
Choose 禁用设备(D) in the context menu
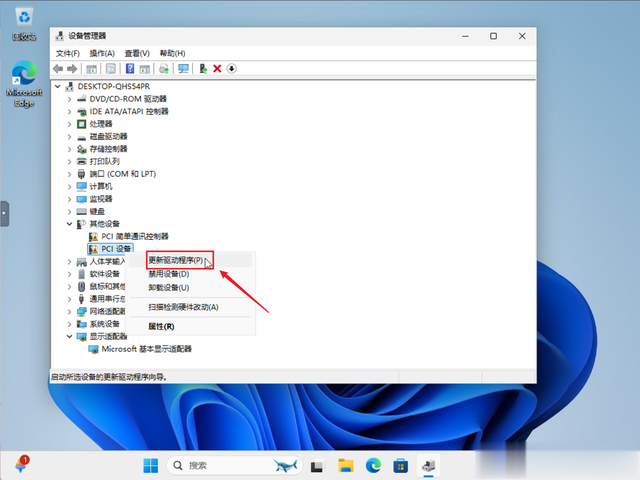(x=191, y=274)
